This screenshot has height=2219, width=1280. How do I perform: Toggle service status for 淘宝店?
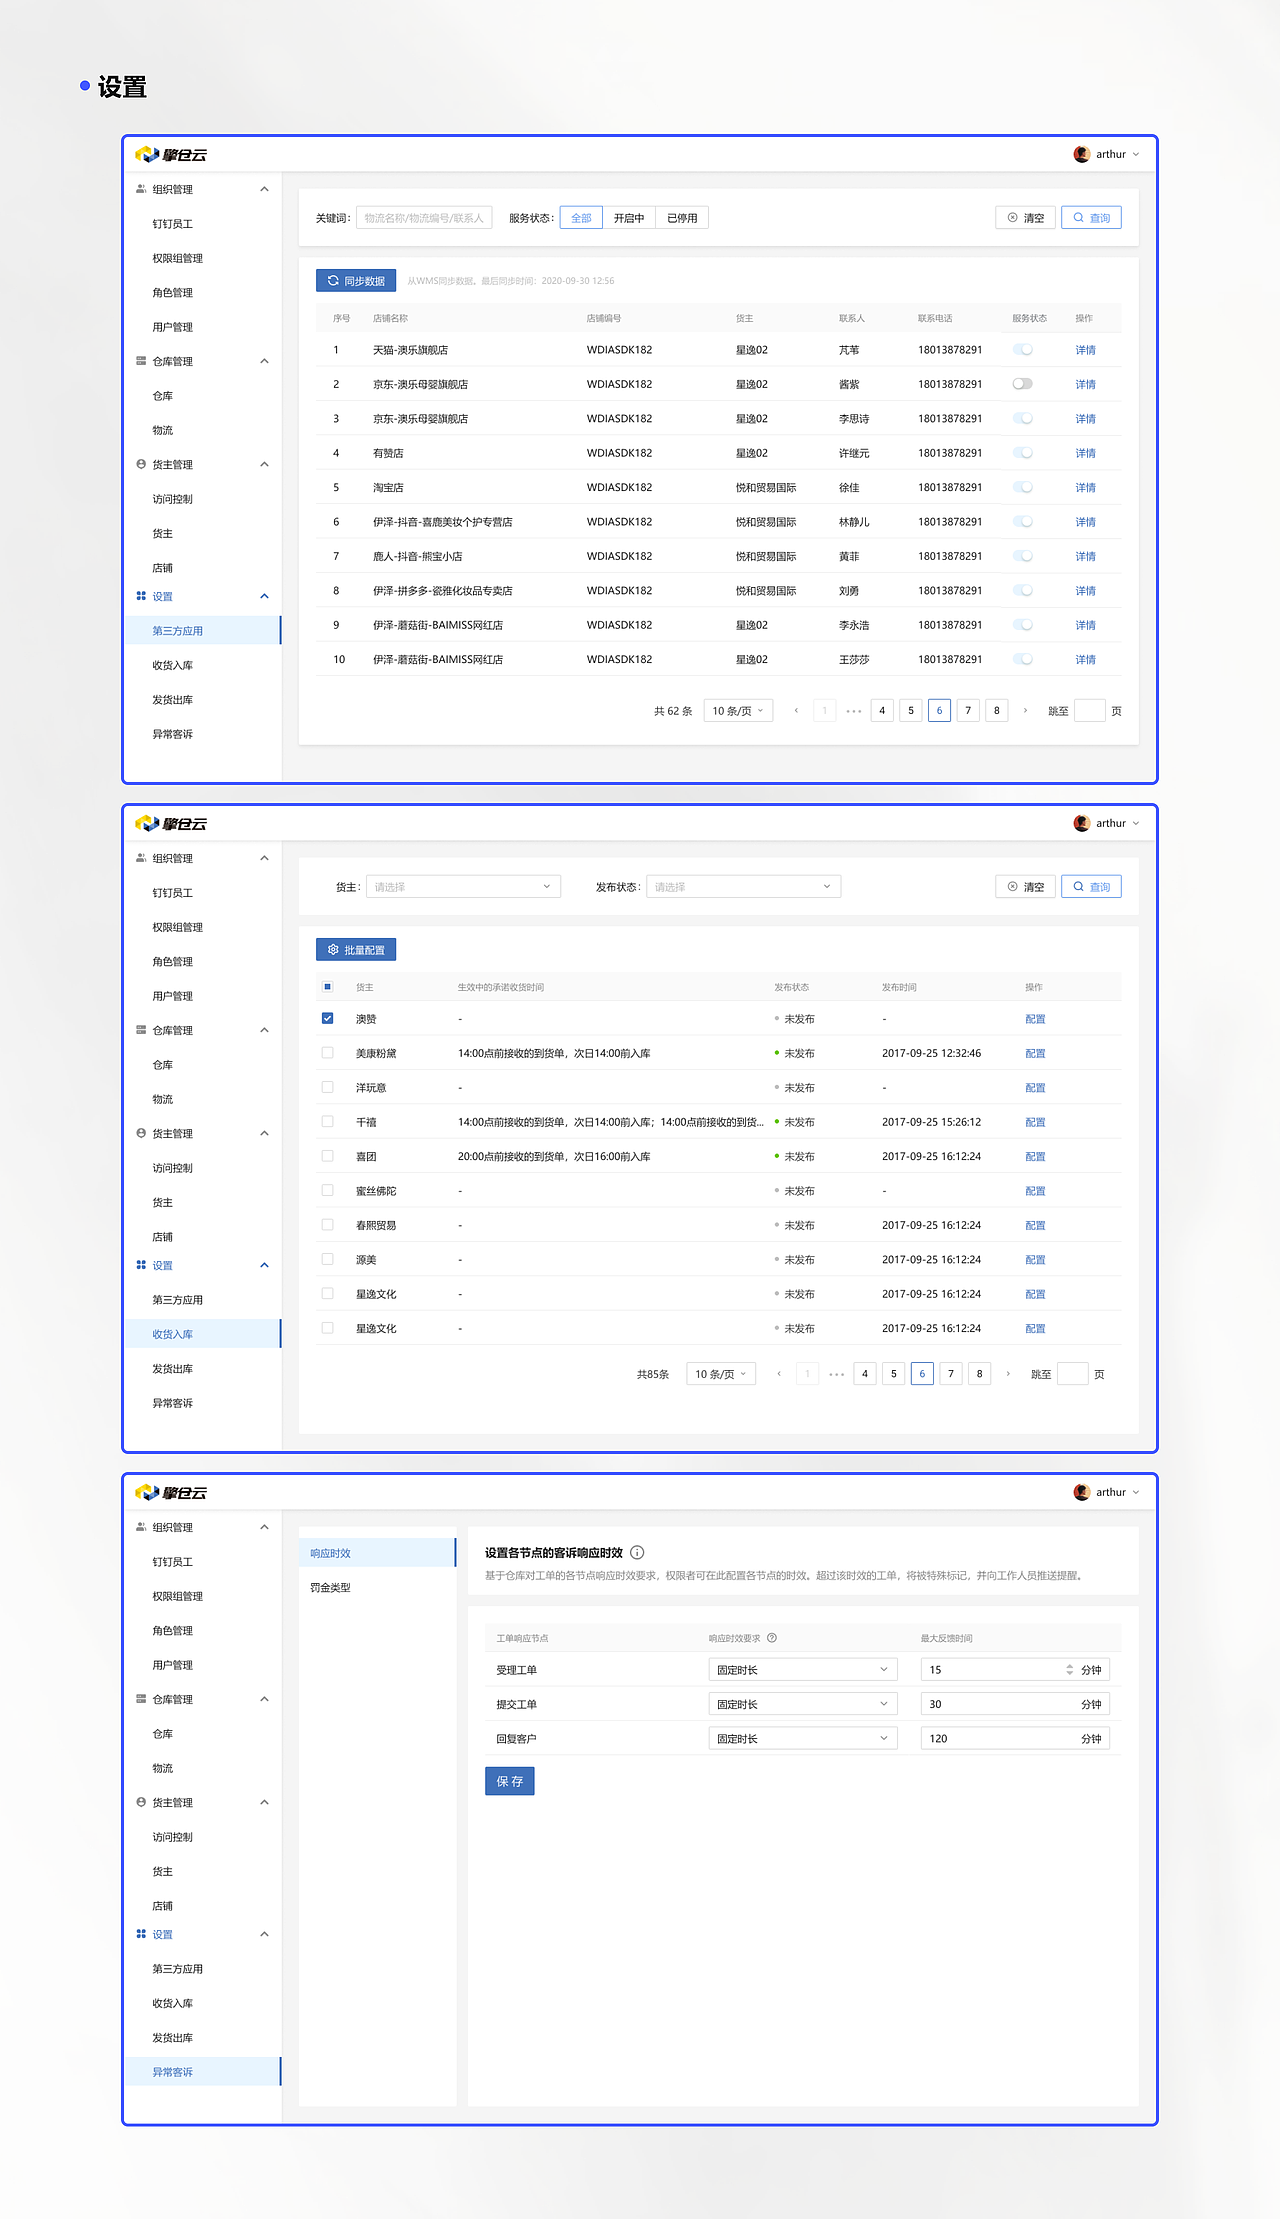(x=1022, y=487)
